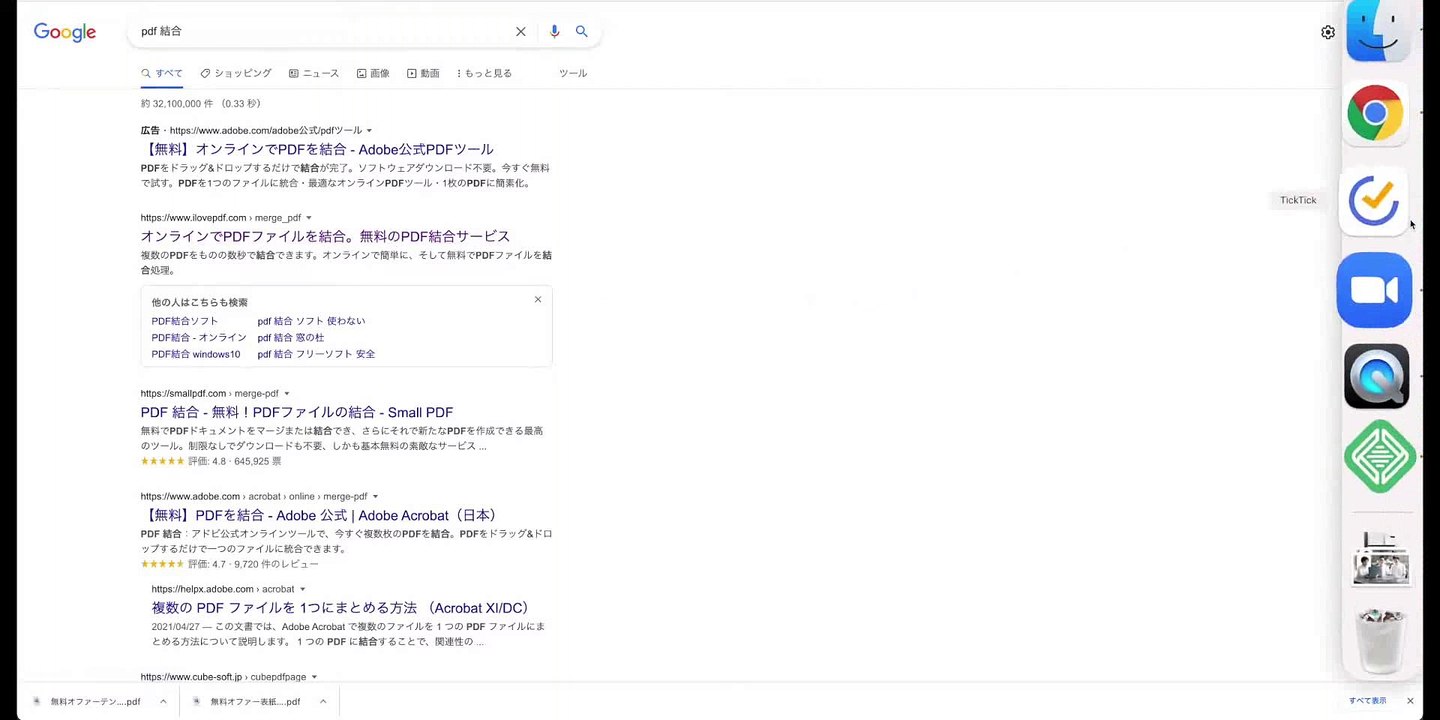The image size is (1440, 720).
Task: Switch to the 動画 tab
Action: coord(423,73)
